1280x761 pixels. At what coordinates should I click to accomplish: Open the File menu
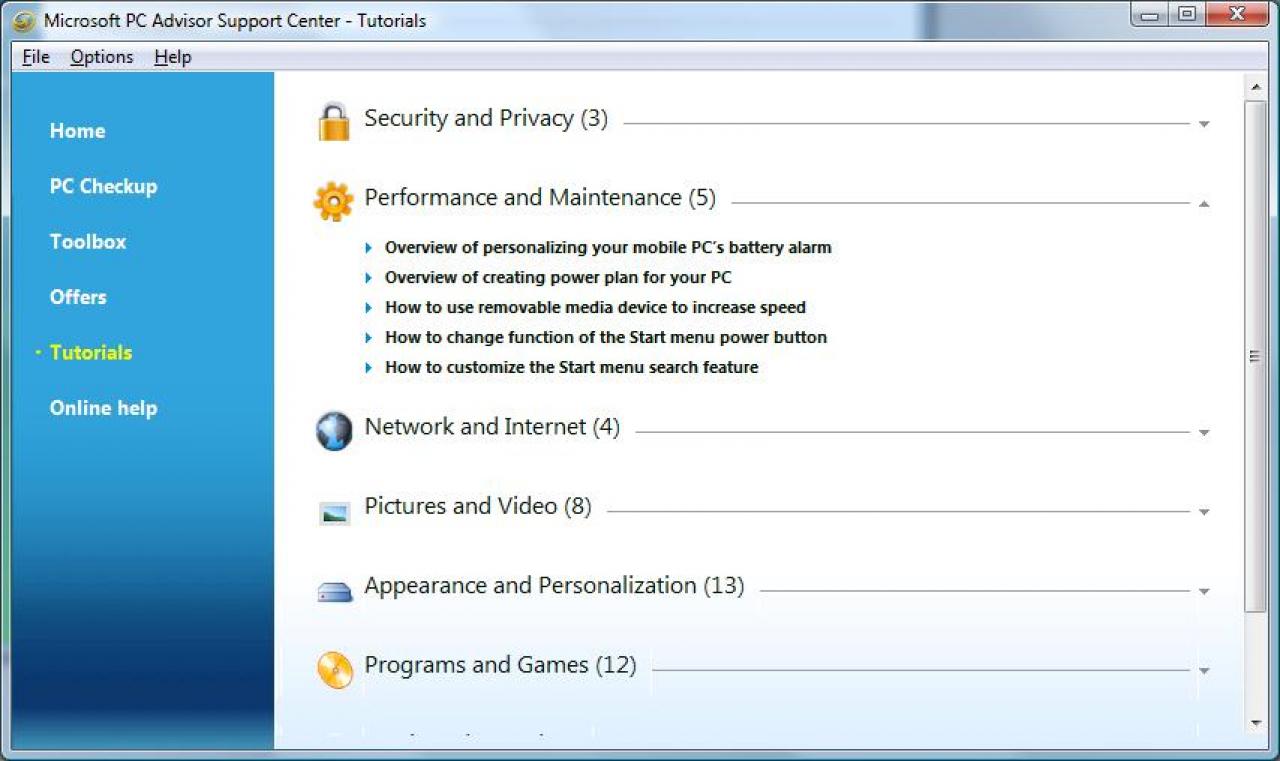pyautogui.click(x=36, y=57)
